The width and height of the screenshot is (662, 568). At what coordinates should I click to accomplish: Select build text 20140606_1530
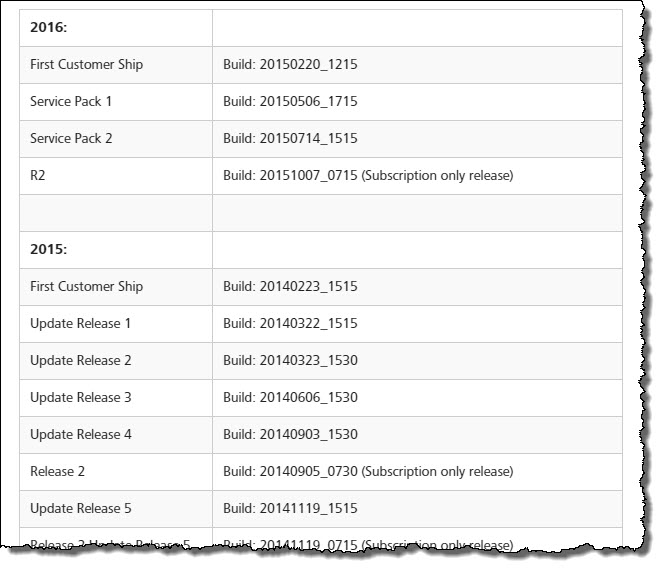(x=290, y=397)
